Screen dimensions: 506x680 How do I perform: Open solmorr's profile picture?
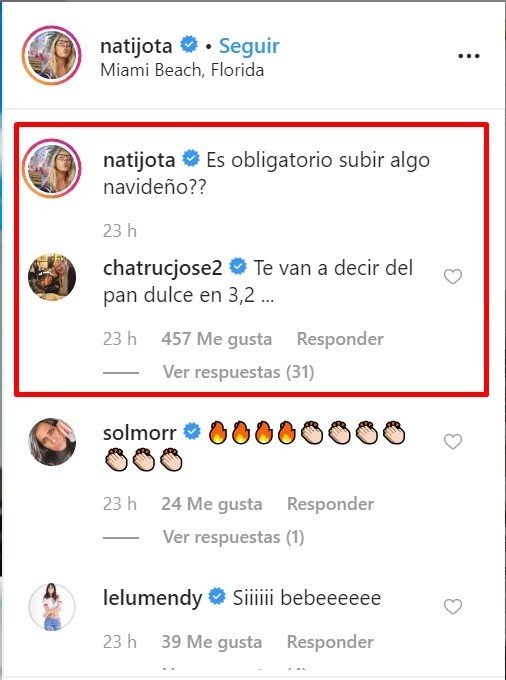coord(52,442)
